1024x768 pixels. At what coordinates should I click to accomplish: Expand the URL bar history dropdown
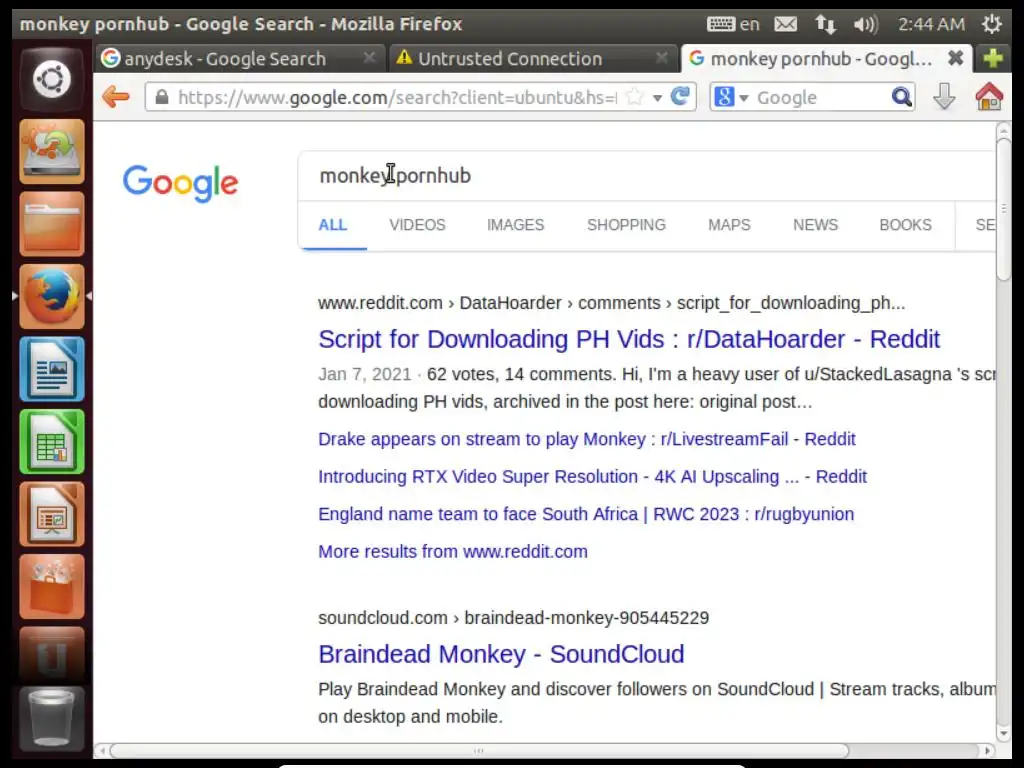pyautogui.click(x=658, y=98)
